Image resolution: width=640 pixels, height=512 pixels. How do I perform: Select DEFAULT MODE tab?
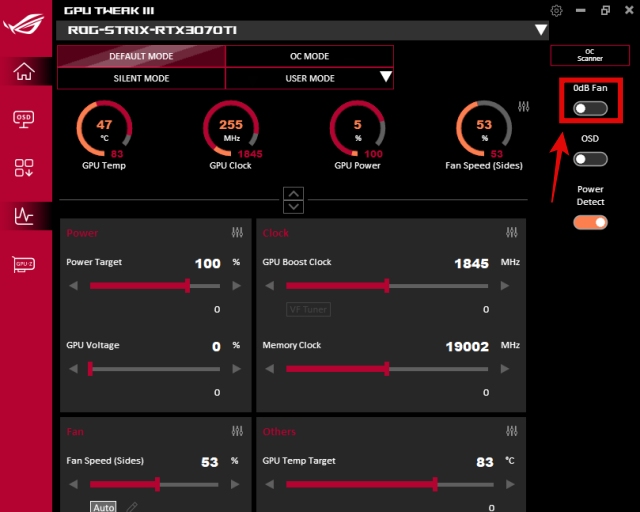(x=141, y=56)
